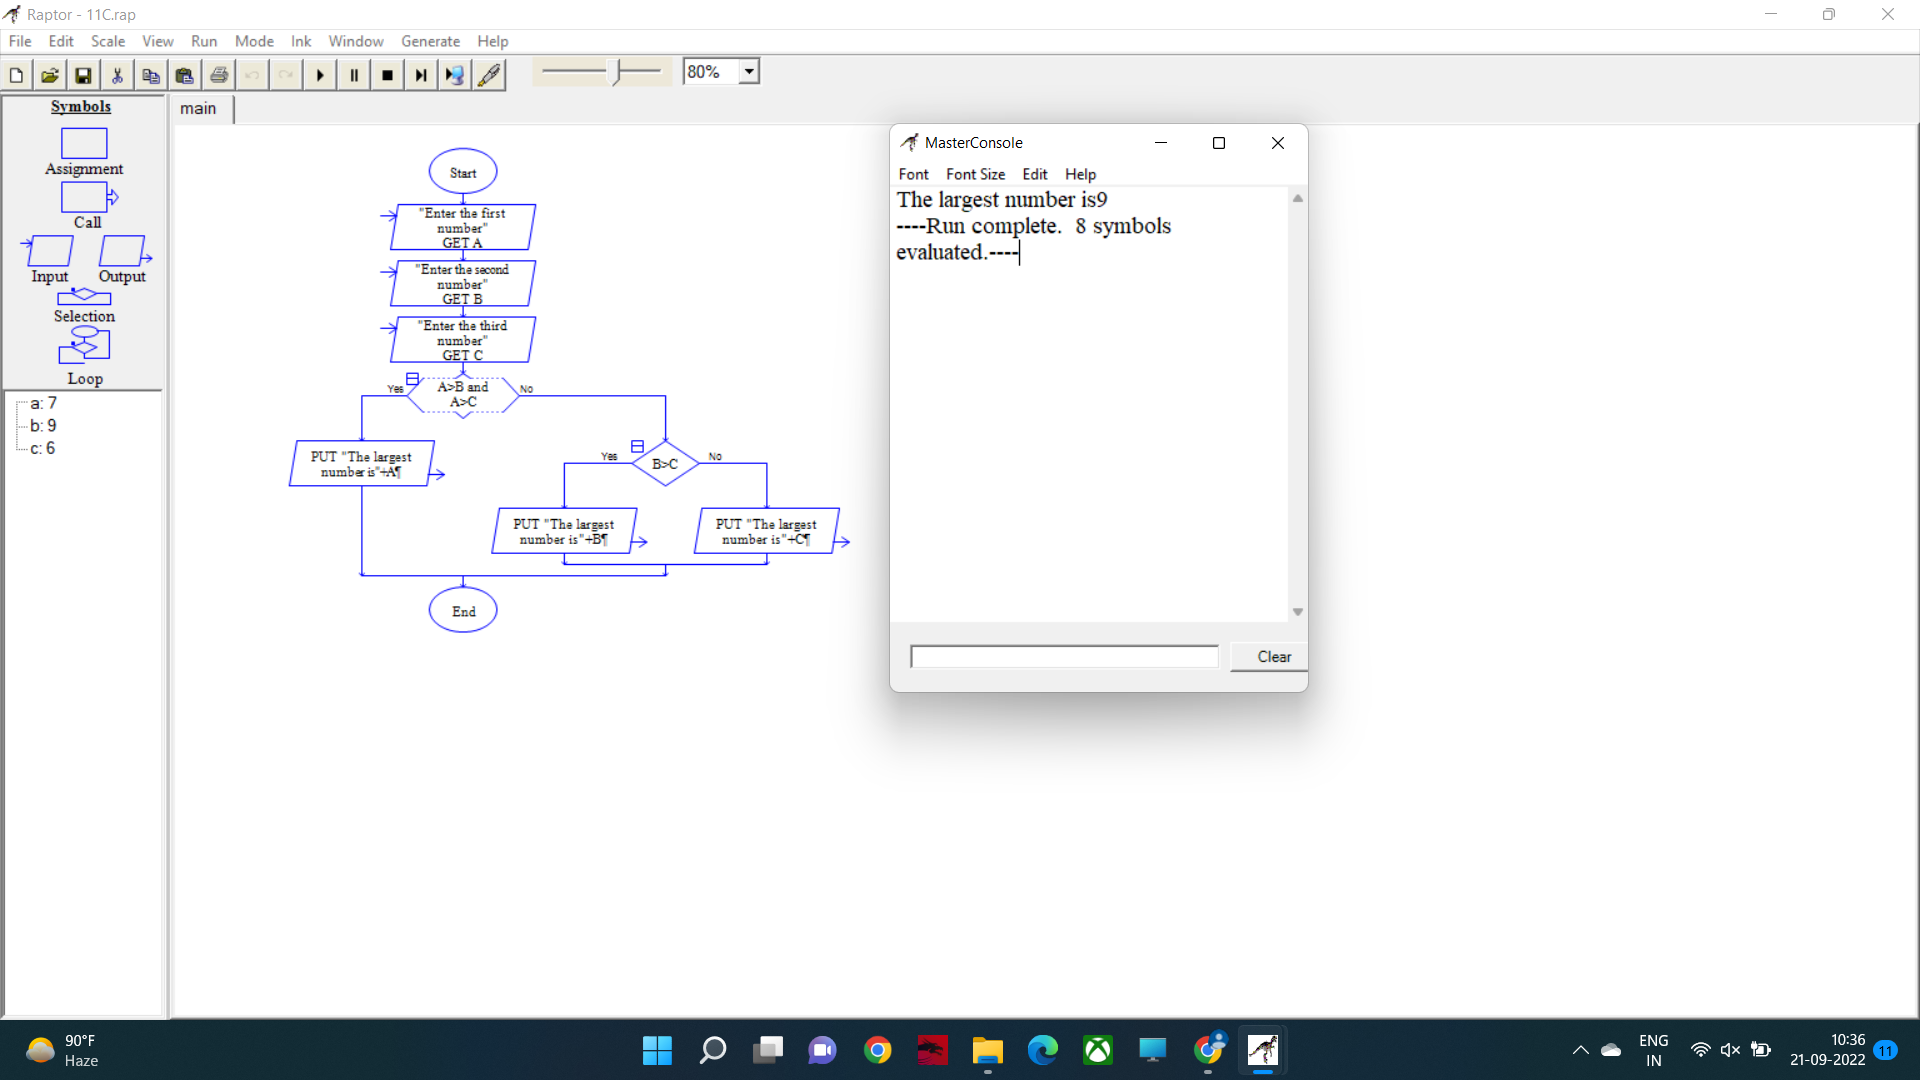Collapse the B>C selection branch
The image size is (1920, 1080).
click(637, 446)
